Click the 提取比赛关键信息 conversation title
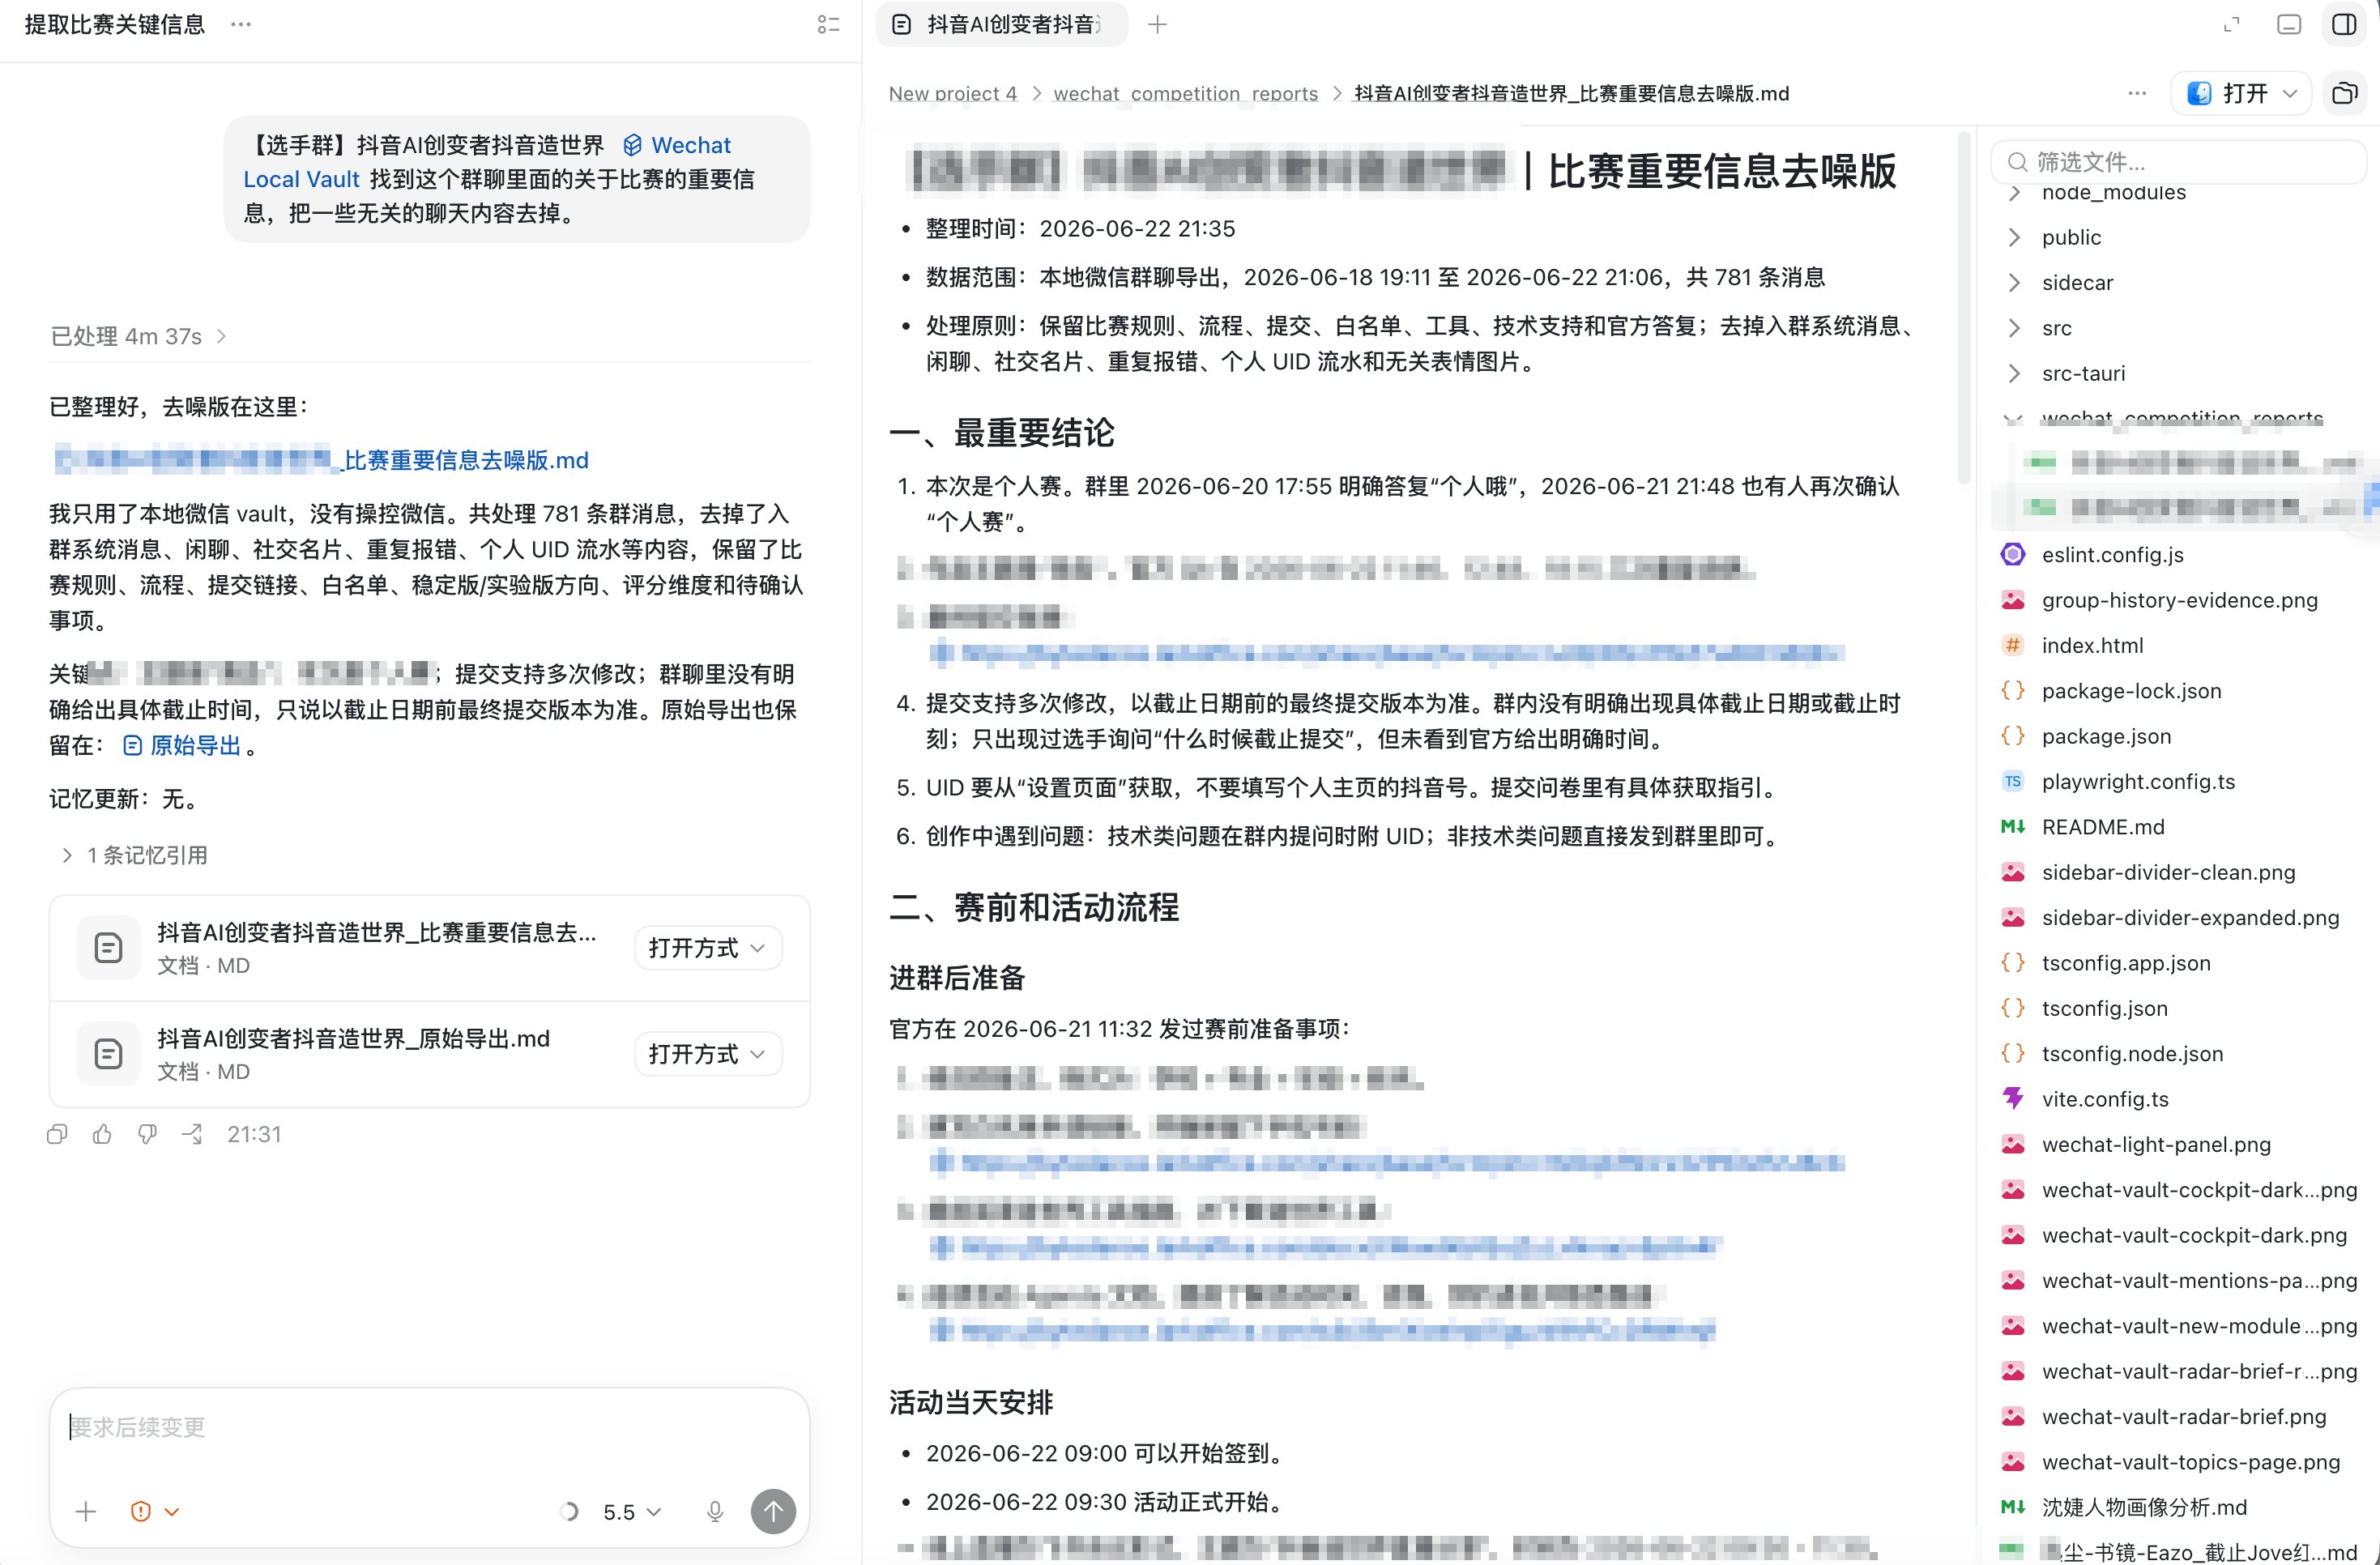Viewport: 2380px width, 1565px height. [114, 24]
